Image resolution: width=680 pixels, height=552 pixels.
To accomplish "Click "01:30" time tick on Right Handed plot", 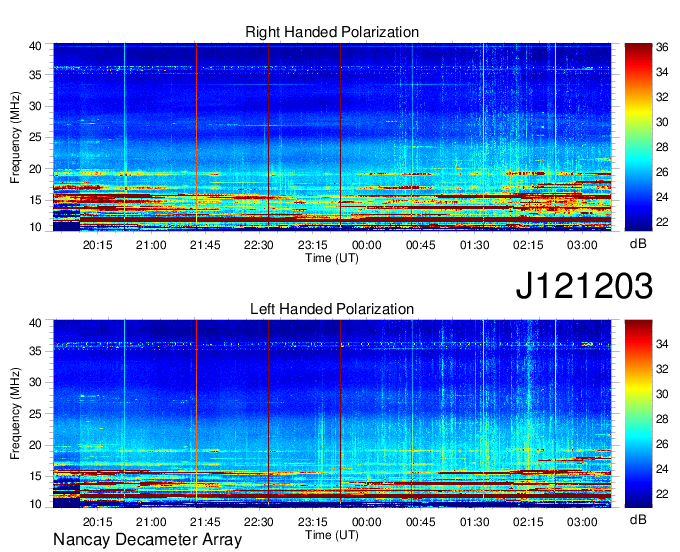I will point(474,245).
